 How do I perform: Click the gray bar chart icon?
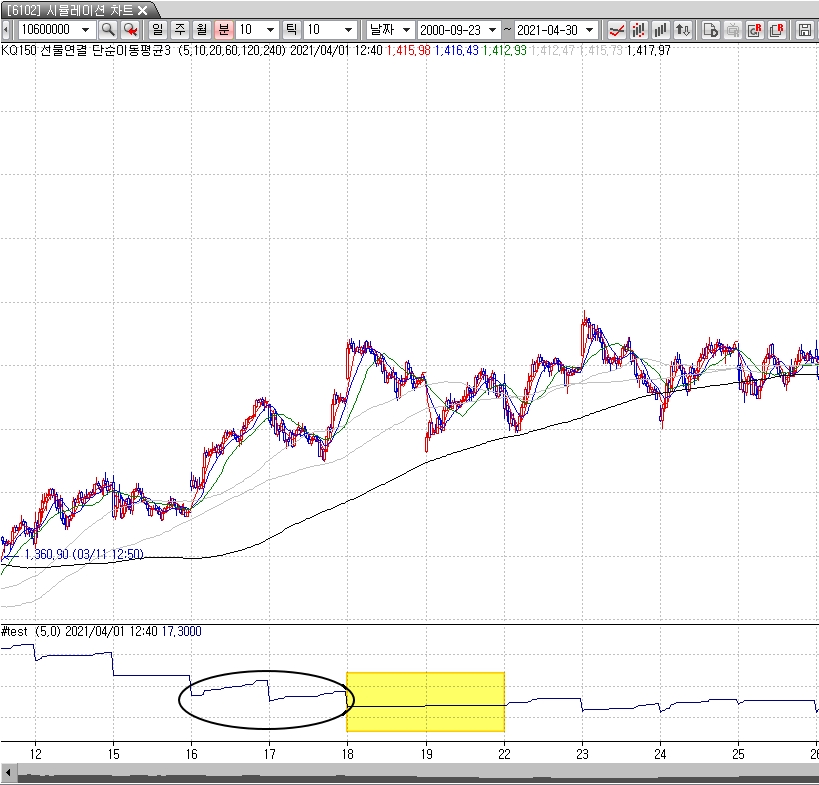(661, 30)
